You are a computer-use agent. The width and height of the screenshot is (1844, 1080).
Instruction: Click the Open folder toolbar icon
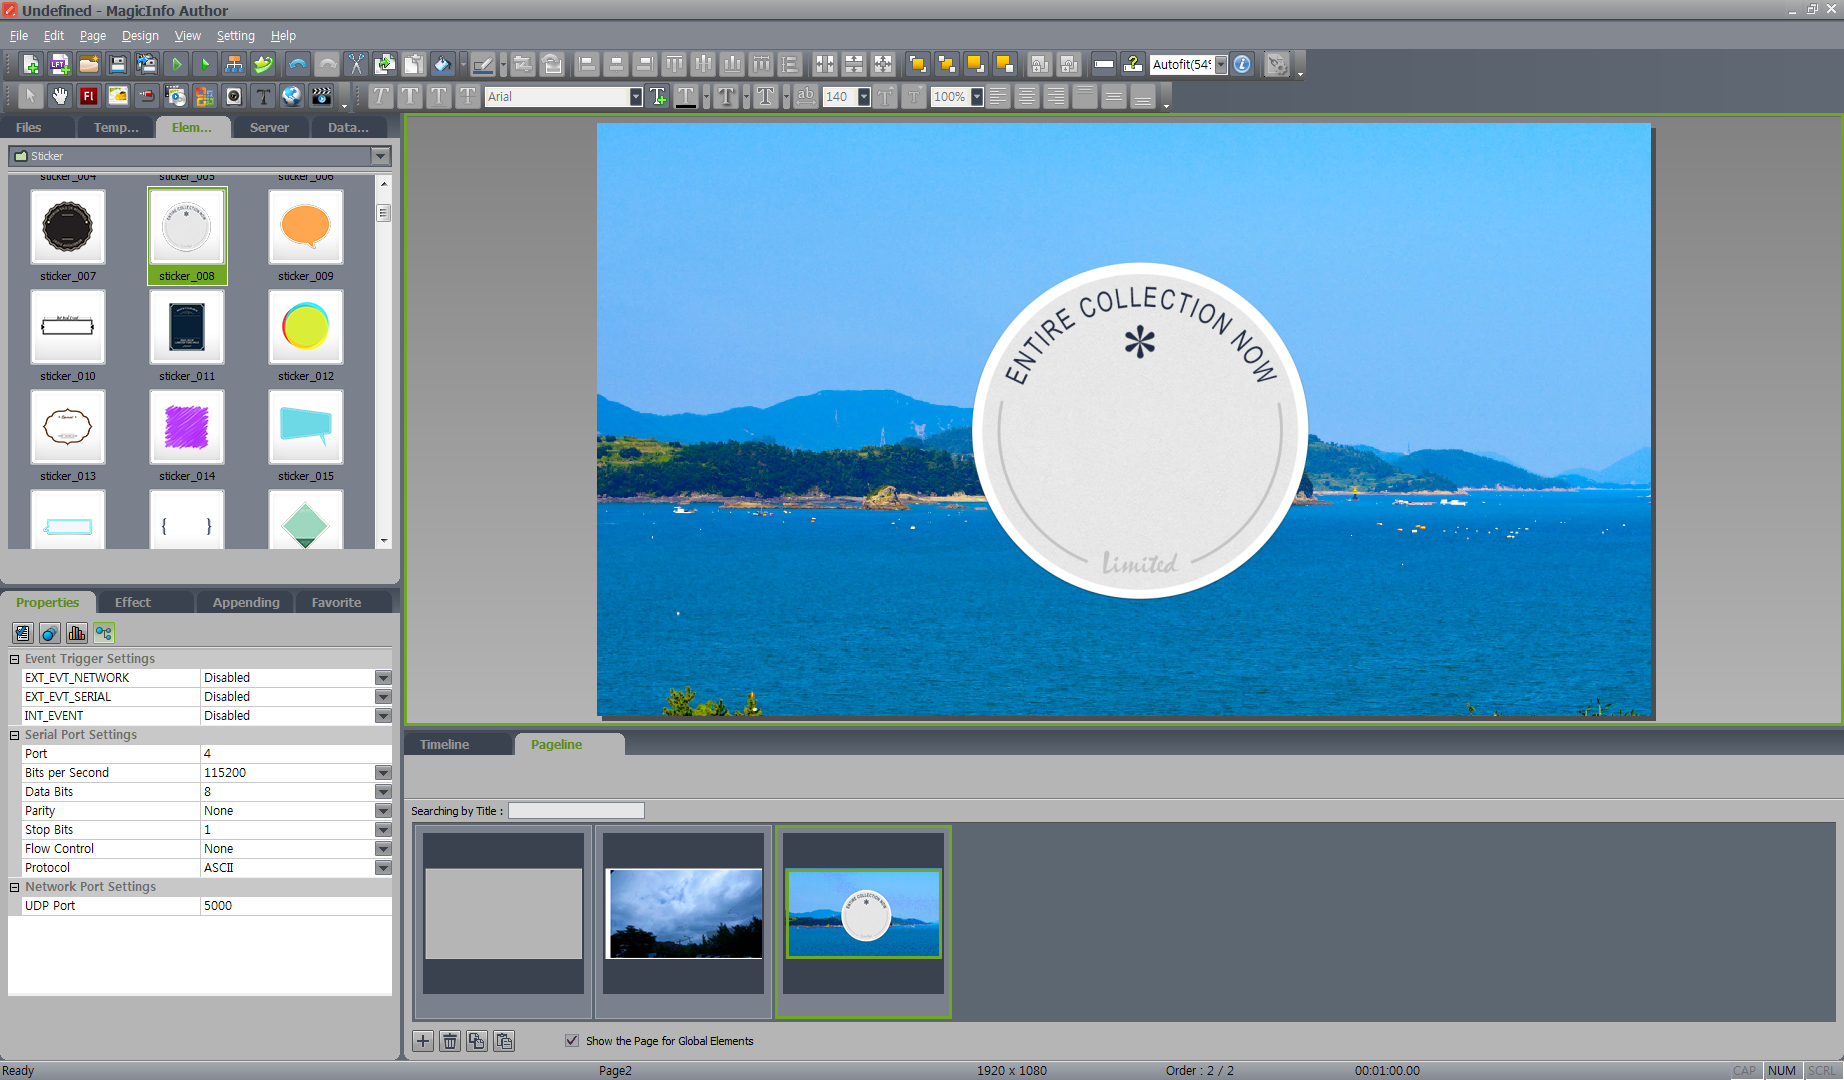(x=89, y=65)
